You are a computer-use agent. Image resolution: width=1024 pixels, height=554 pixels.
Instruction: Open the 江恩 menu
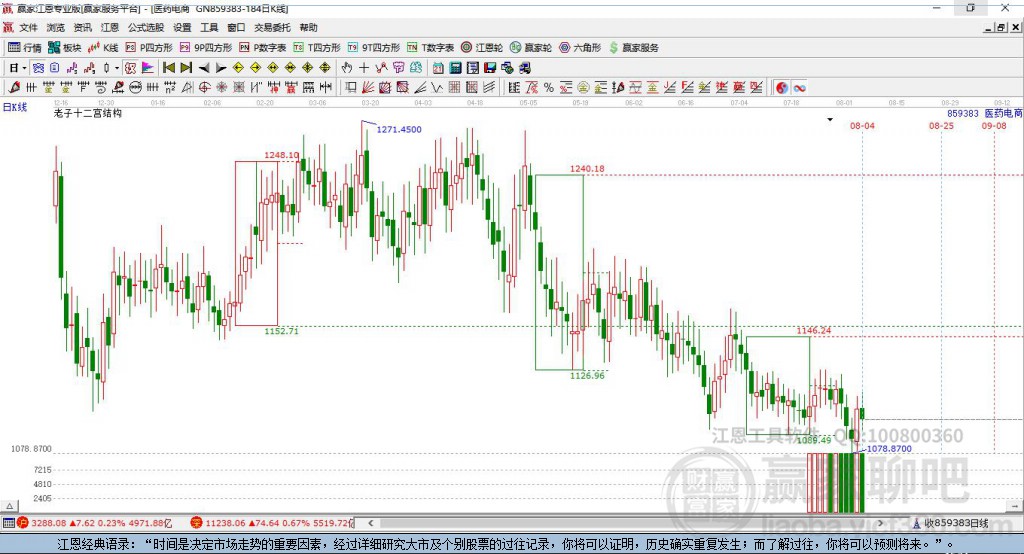tap(110, 27)
